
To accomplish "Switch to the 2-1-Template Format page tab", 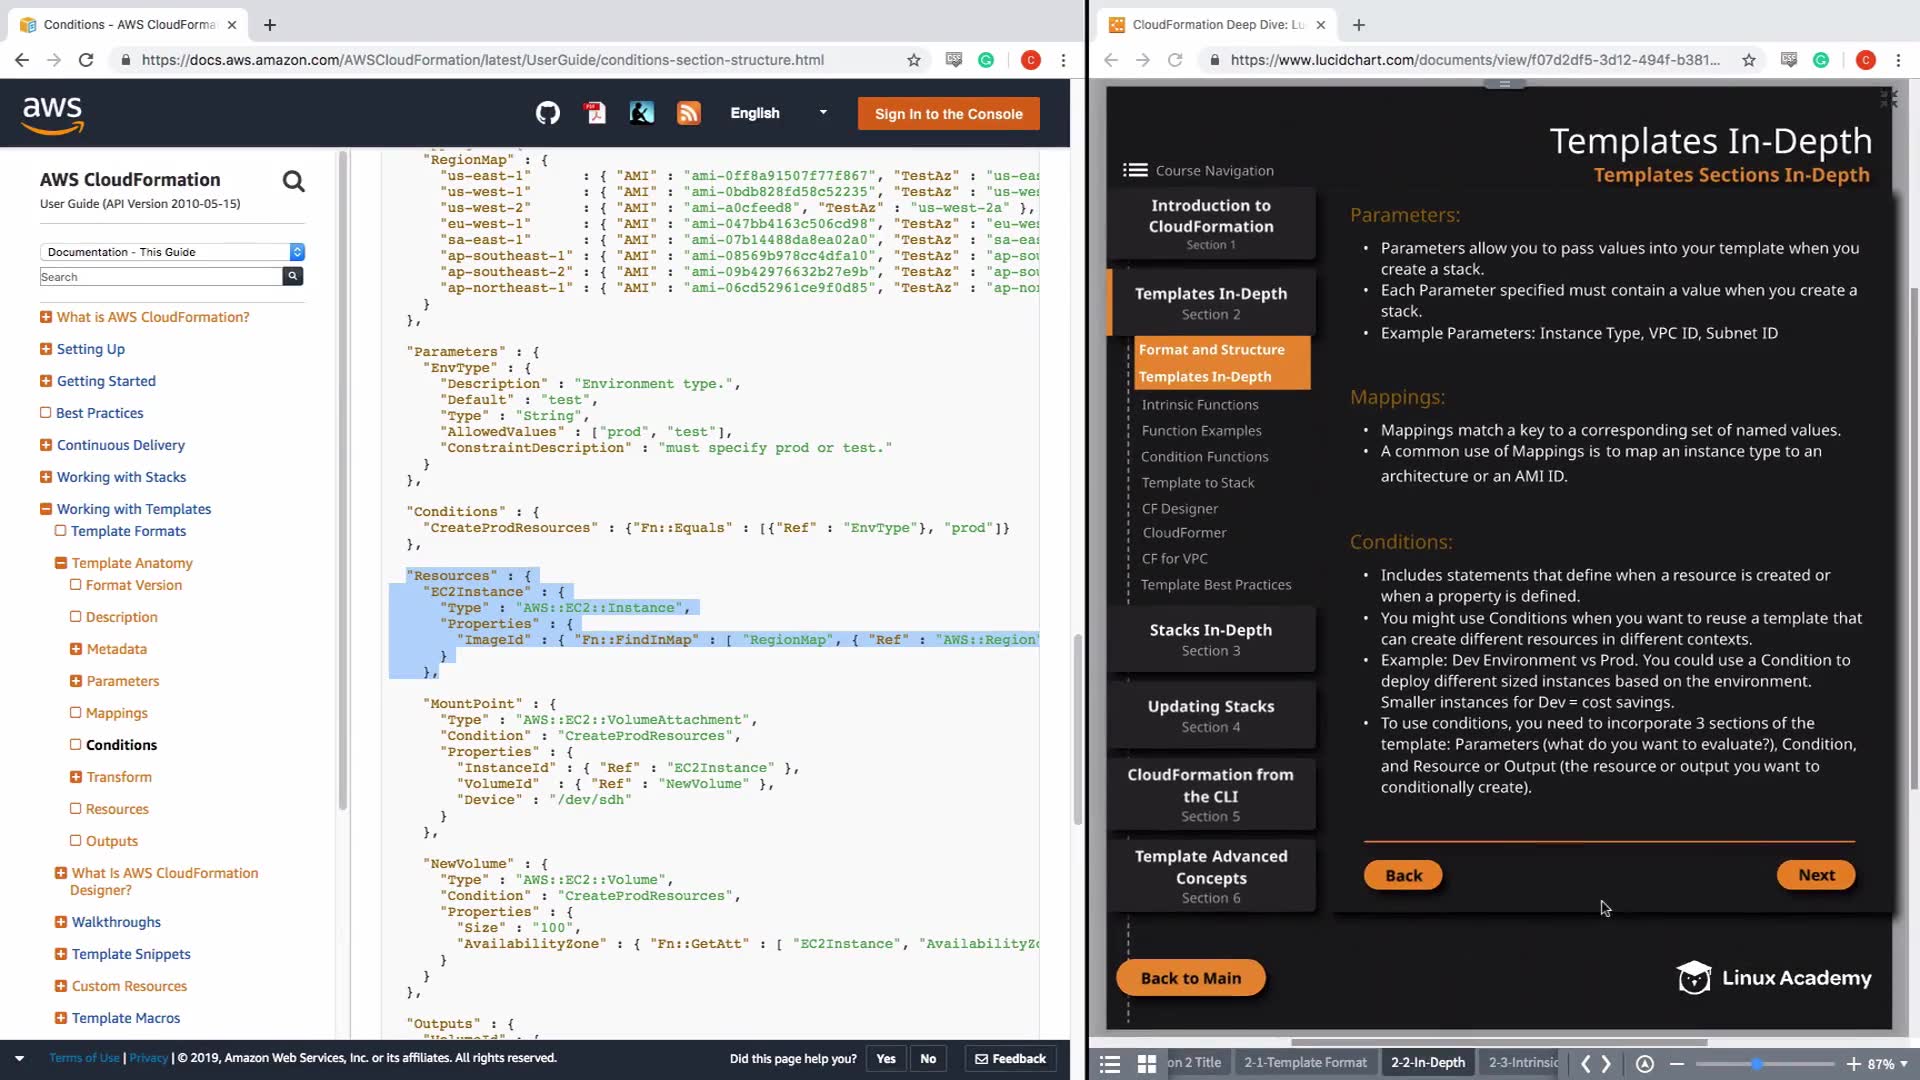I will coord(1304,1062).
